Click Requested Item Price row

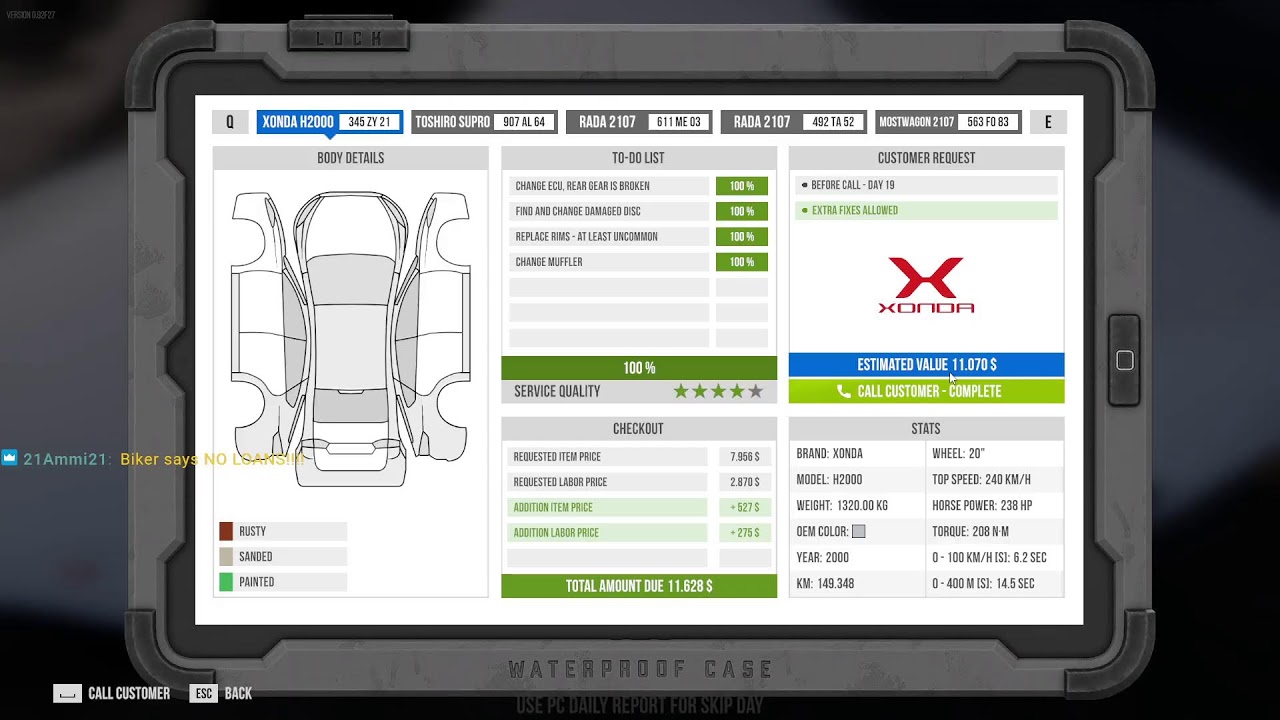coord(639,456)
